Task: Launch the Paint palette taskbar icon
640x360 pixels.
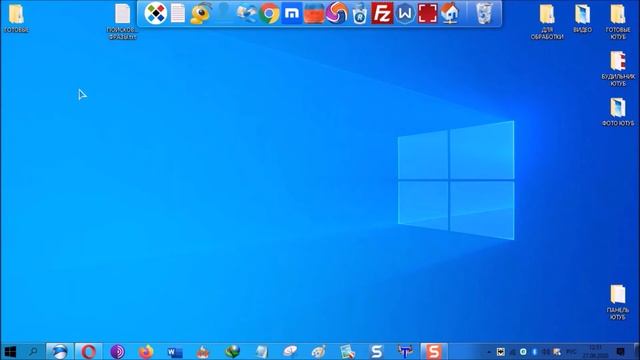Action: [318, 351]
